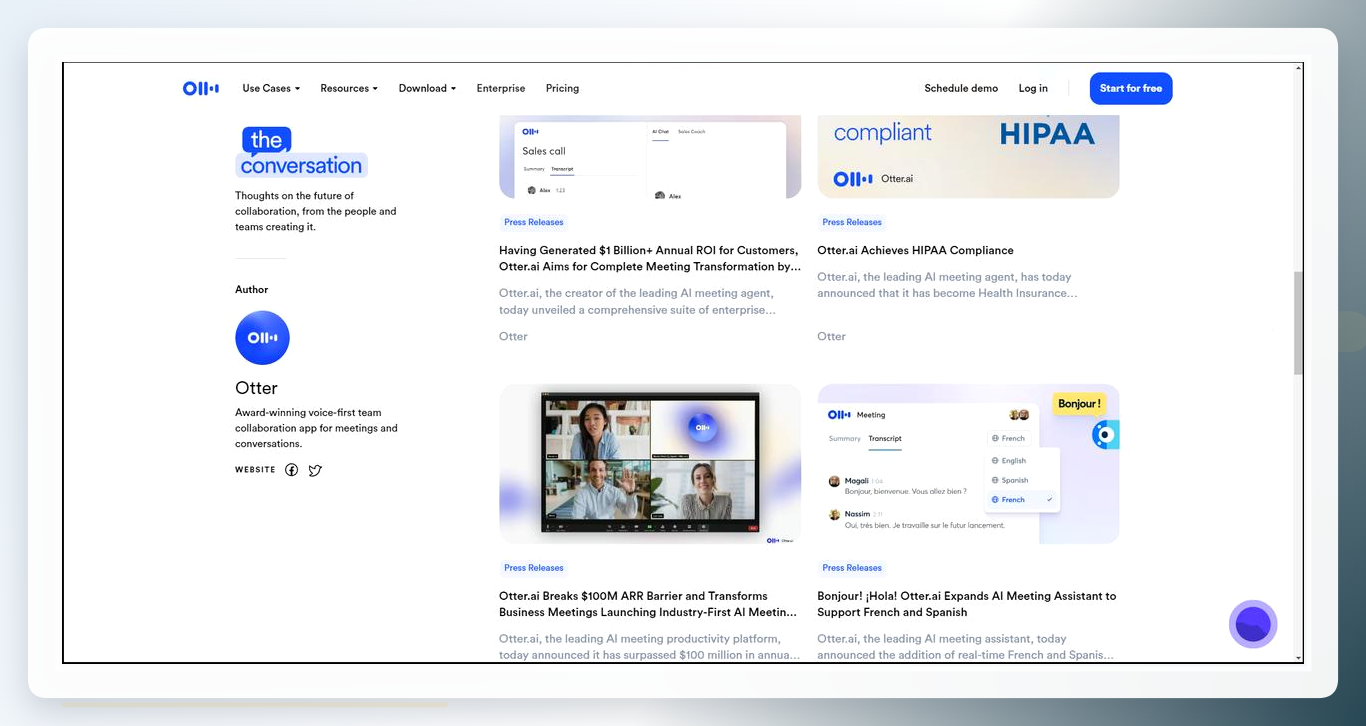Image resolution: width=1366 pixels, height=726 pixels.
Task: Click the Press Releases tag above HIPAA Compliance article
Action: 852,222
